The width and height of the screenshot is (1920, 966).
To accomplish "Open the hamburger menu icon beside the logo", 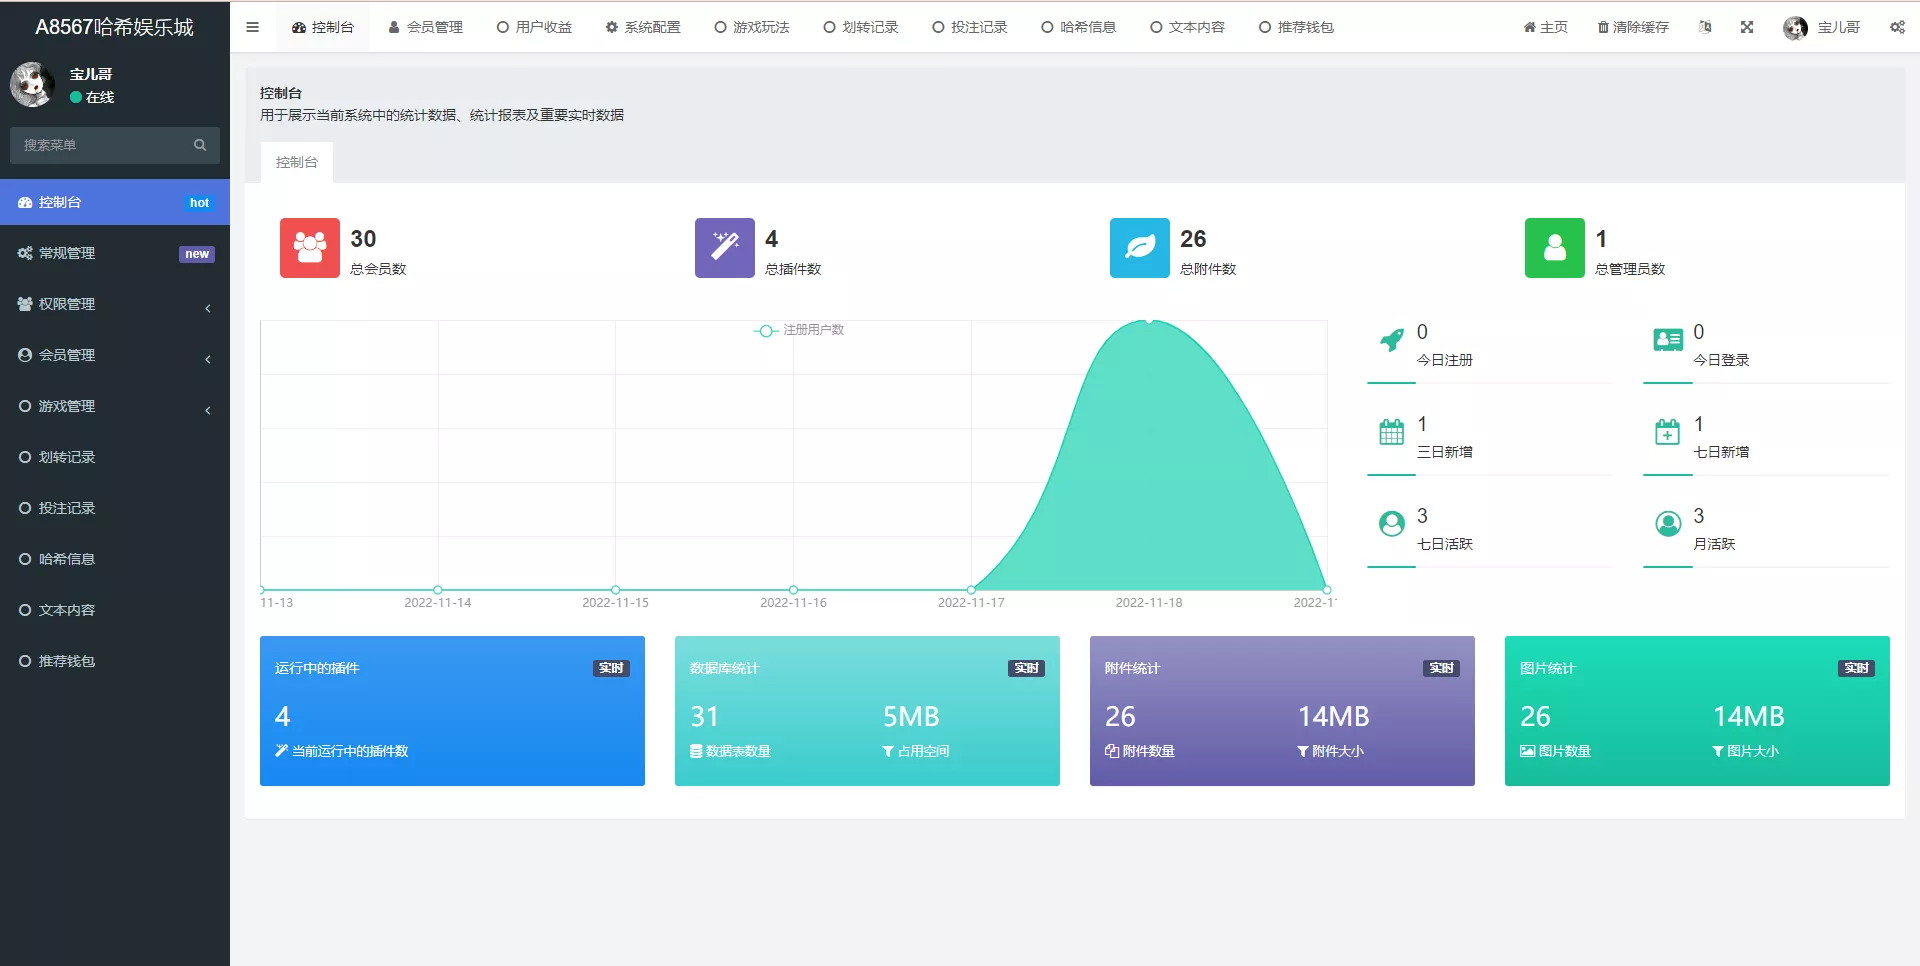I will 252,27.
